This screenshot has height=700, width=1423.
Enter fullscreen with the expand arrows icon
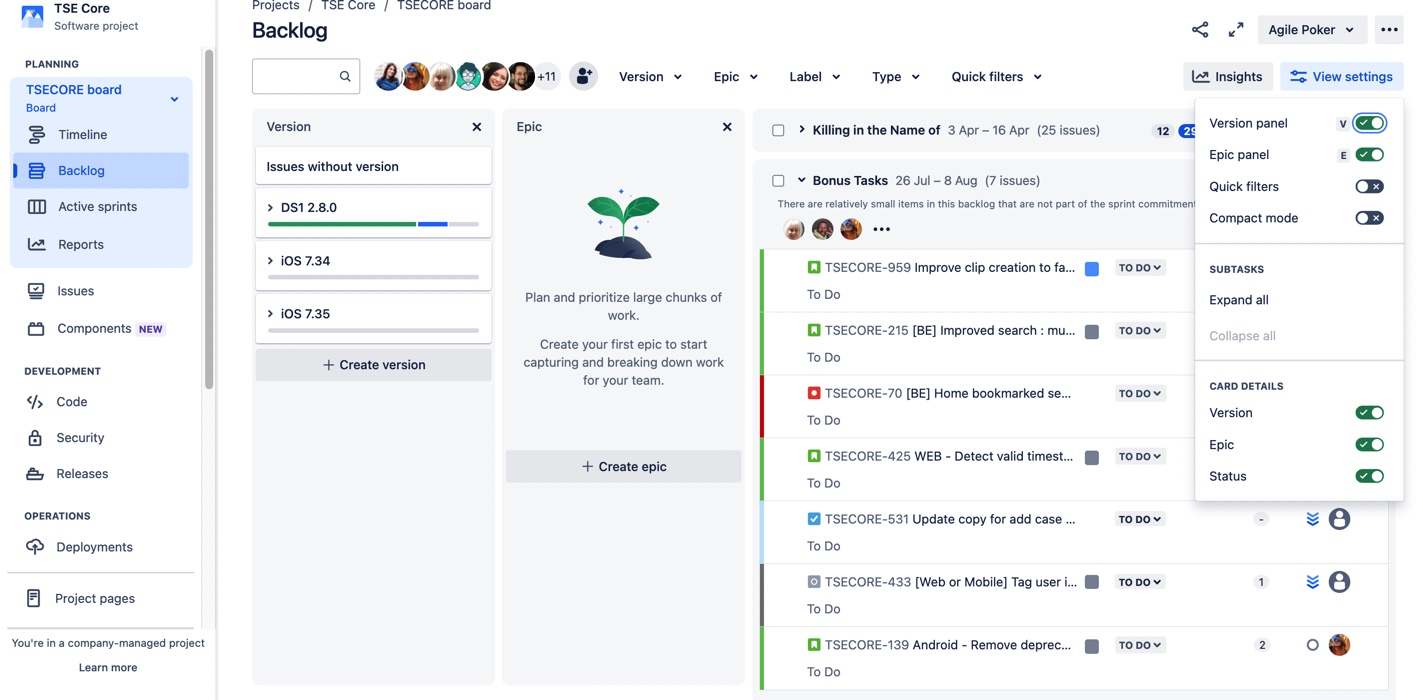pos(1236,30)
